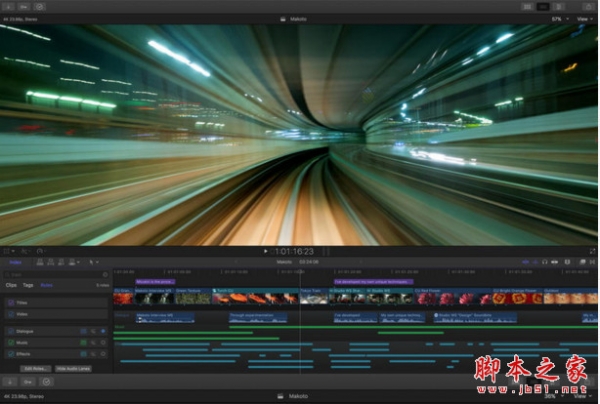This screenshot has height=404, width=600.
Task: Switch to the Clips tab in index
Action: pyautogui.click(x=11, y=285)
